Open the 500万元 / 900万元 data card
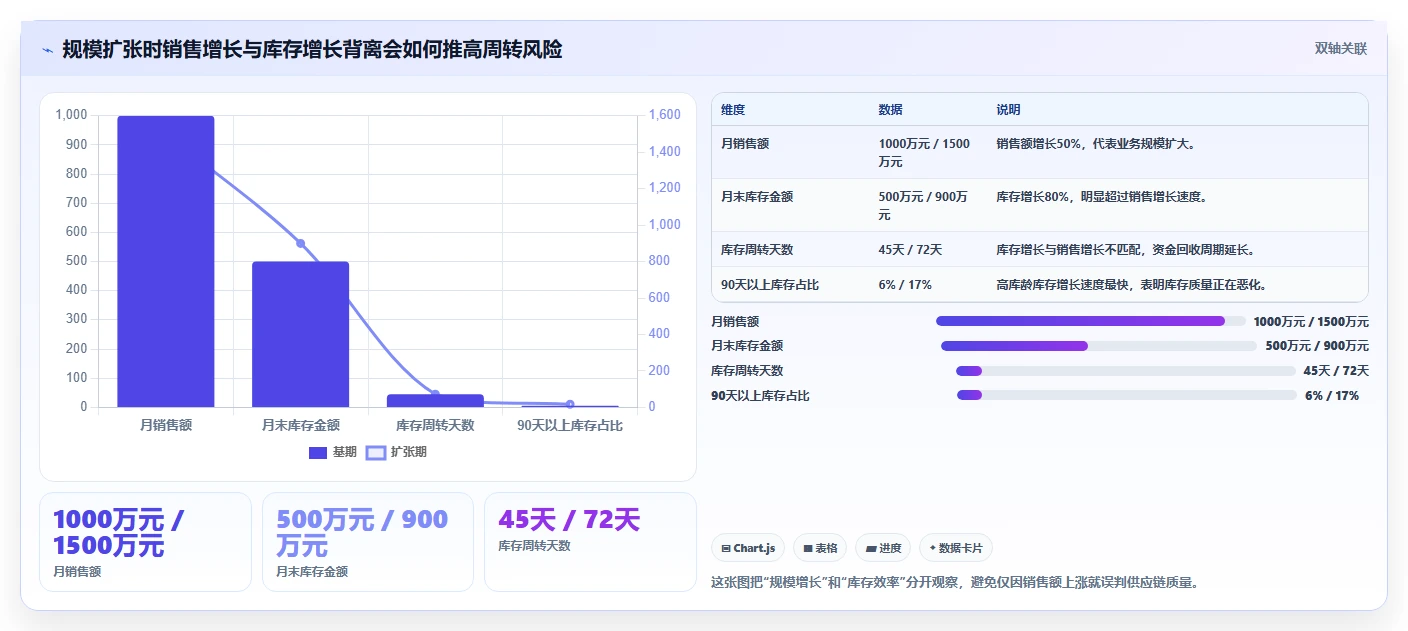Screen dimensions: 1408x631 click(x=368, y=542)
